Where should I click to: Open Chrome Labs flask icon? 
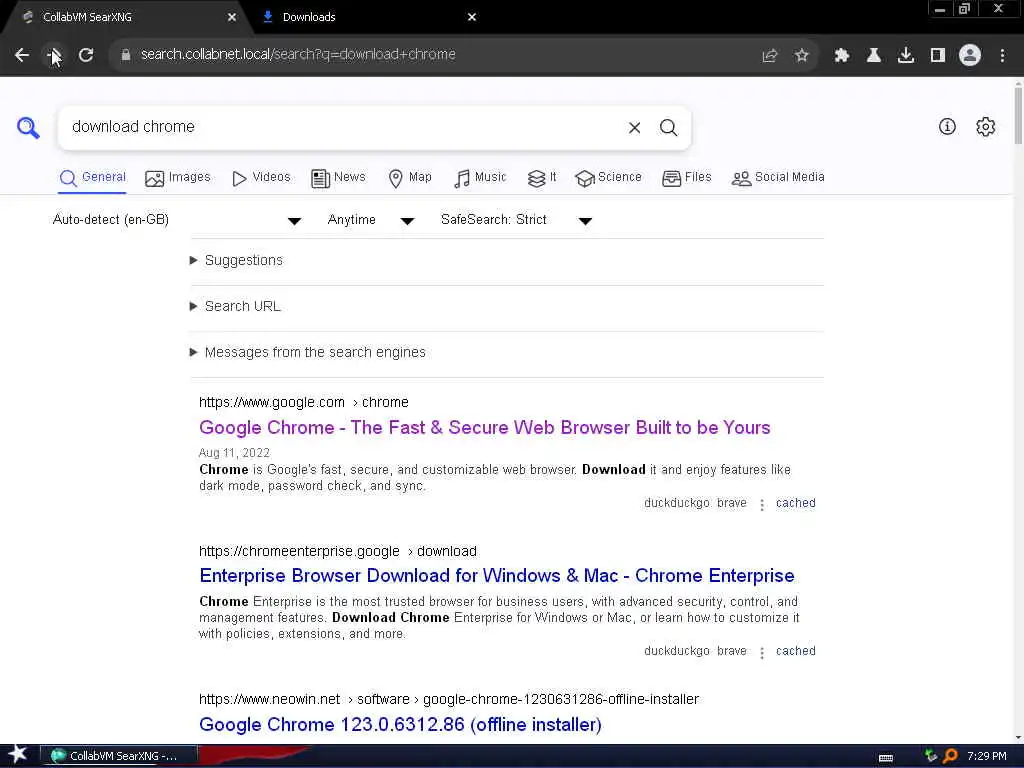coord(874,56)
